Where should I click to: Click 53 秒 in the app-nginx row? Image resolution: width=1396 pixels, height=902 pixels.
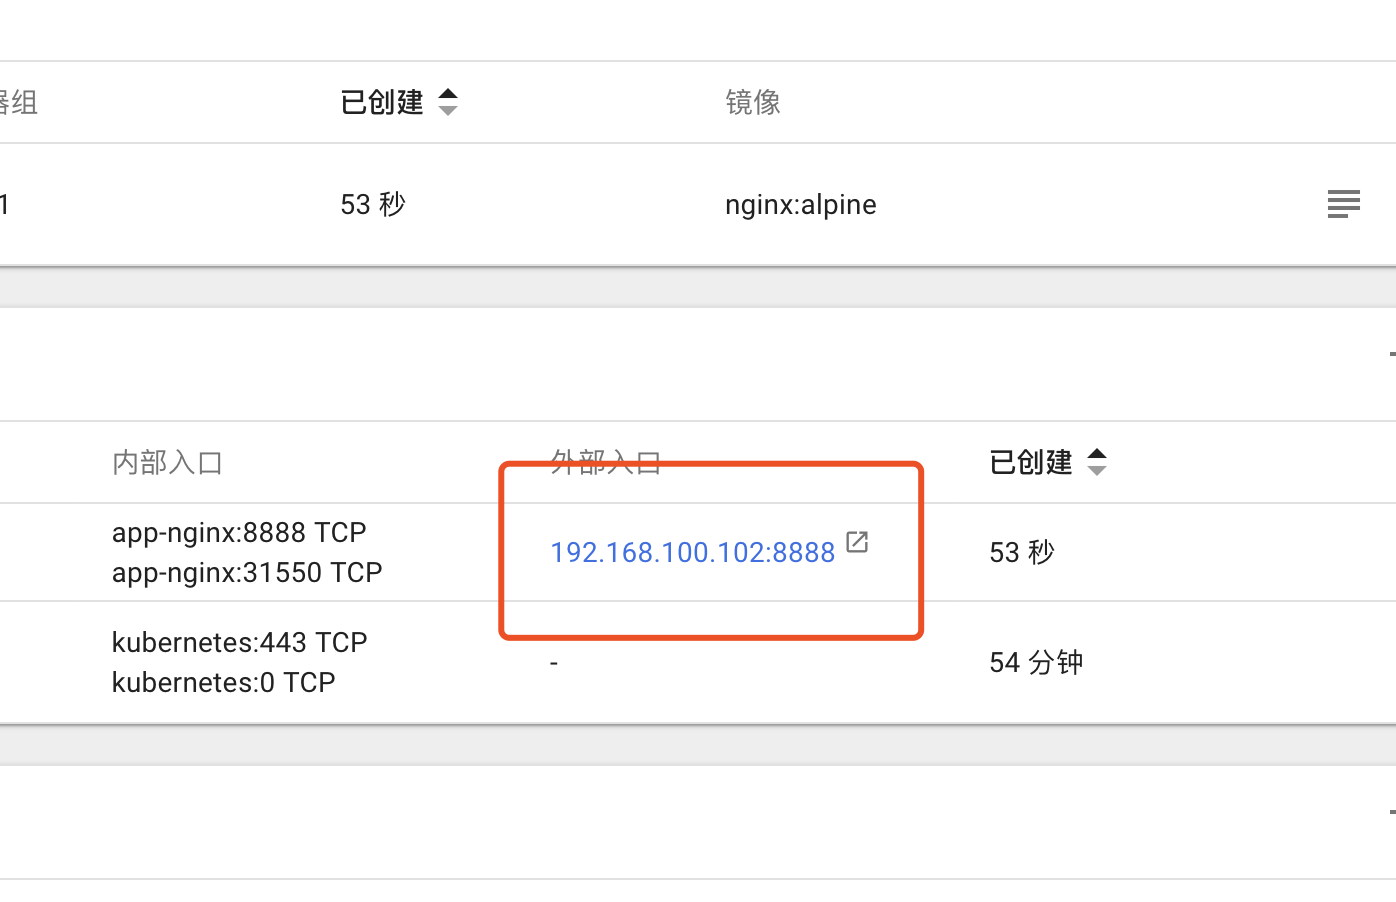tap(1022, 552)
